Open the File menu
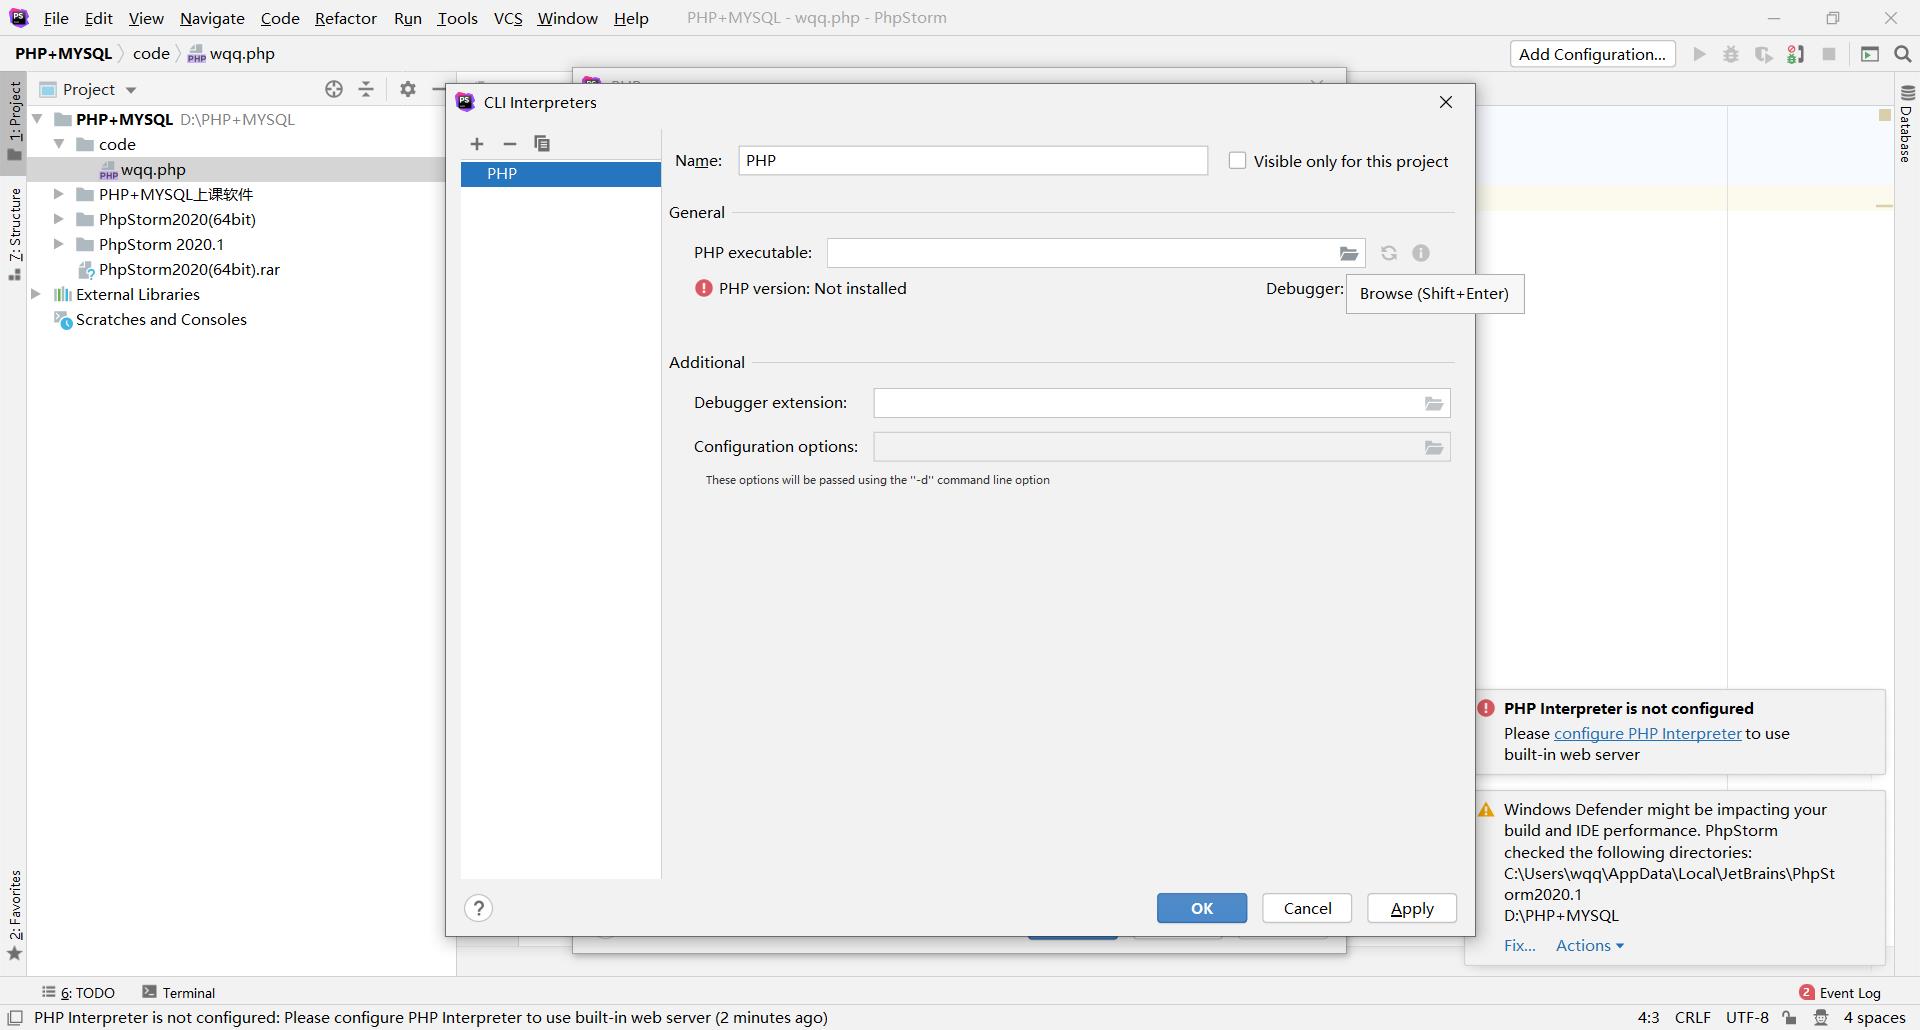 56,18
